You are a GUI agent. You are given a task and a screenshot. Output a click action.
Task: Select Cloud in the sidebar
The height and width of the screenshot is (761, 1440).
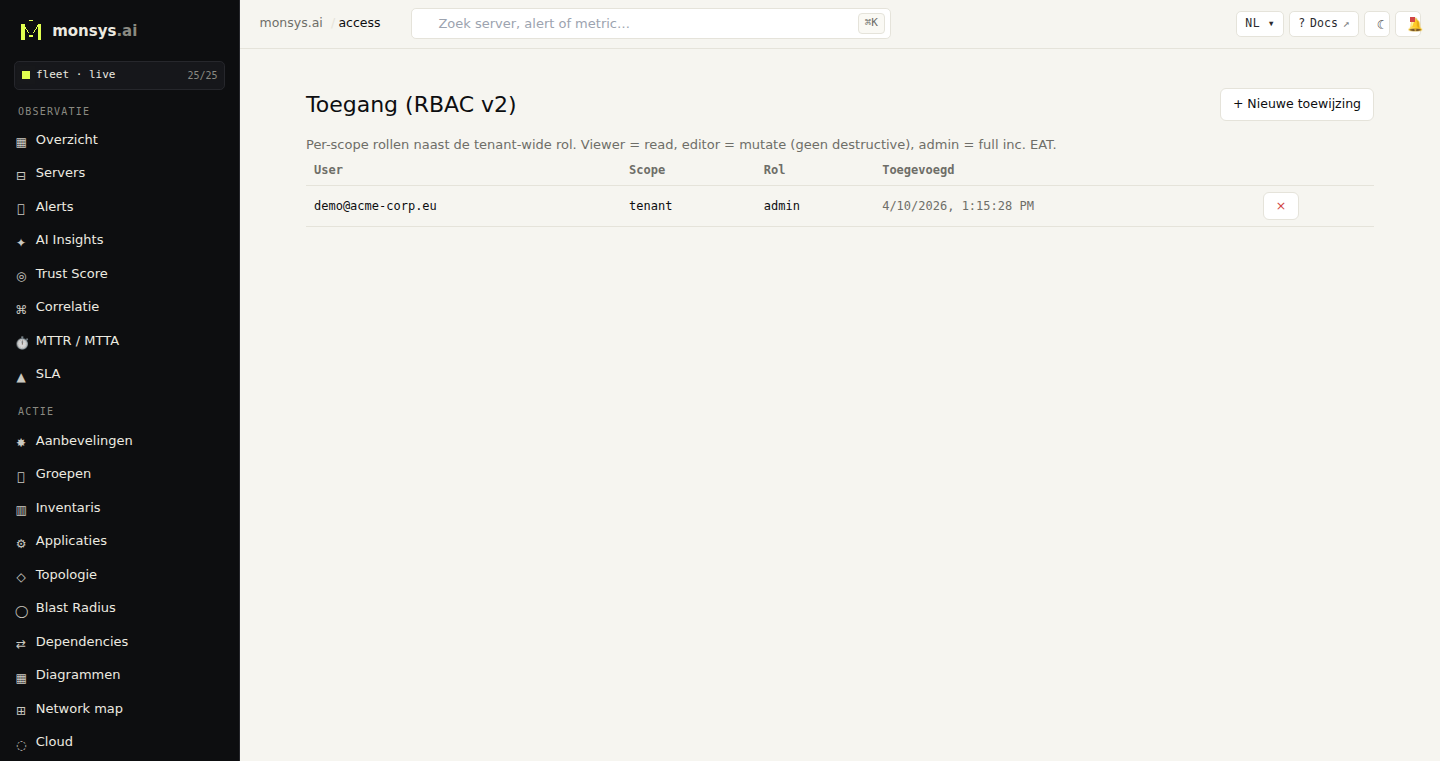120,742
